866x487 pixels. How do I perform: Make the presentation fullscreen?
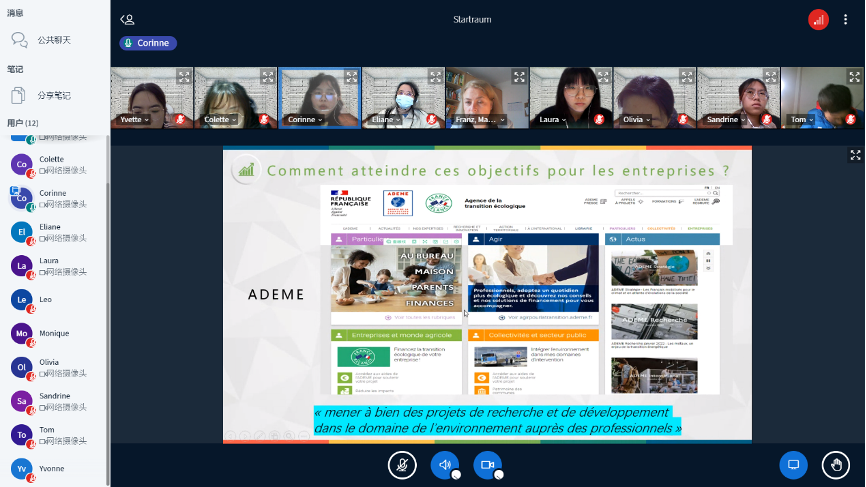(855, 155)
